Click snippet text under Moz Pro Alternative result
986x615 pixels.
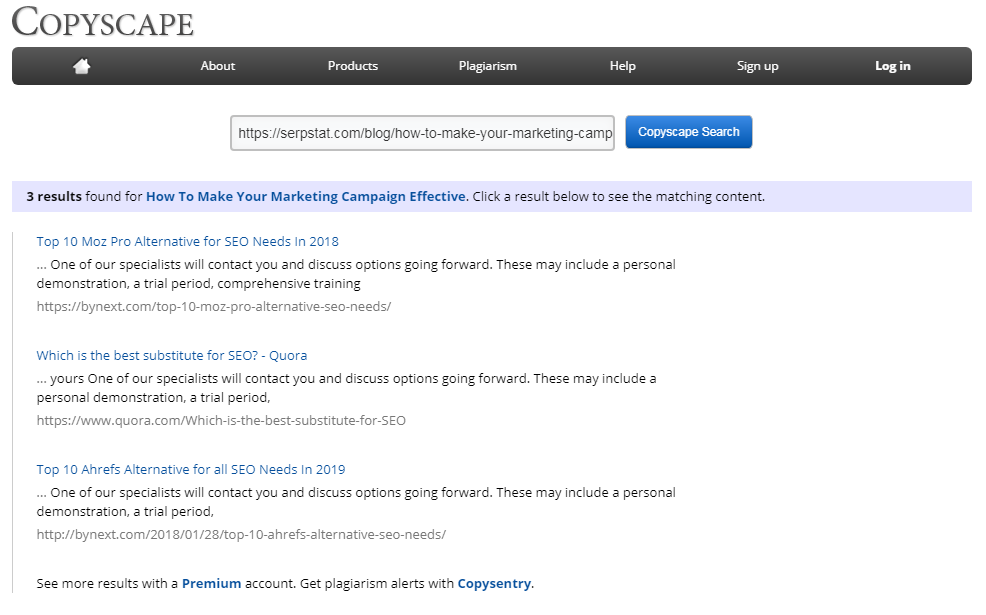[x=356, y=274]
